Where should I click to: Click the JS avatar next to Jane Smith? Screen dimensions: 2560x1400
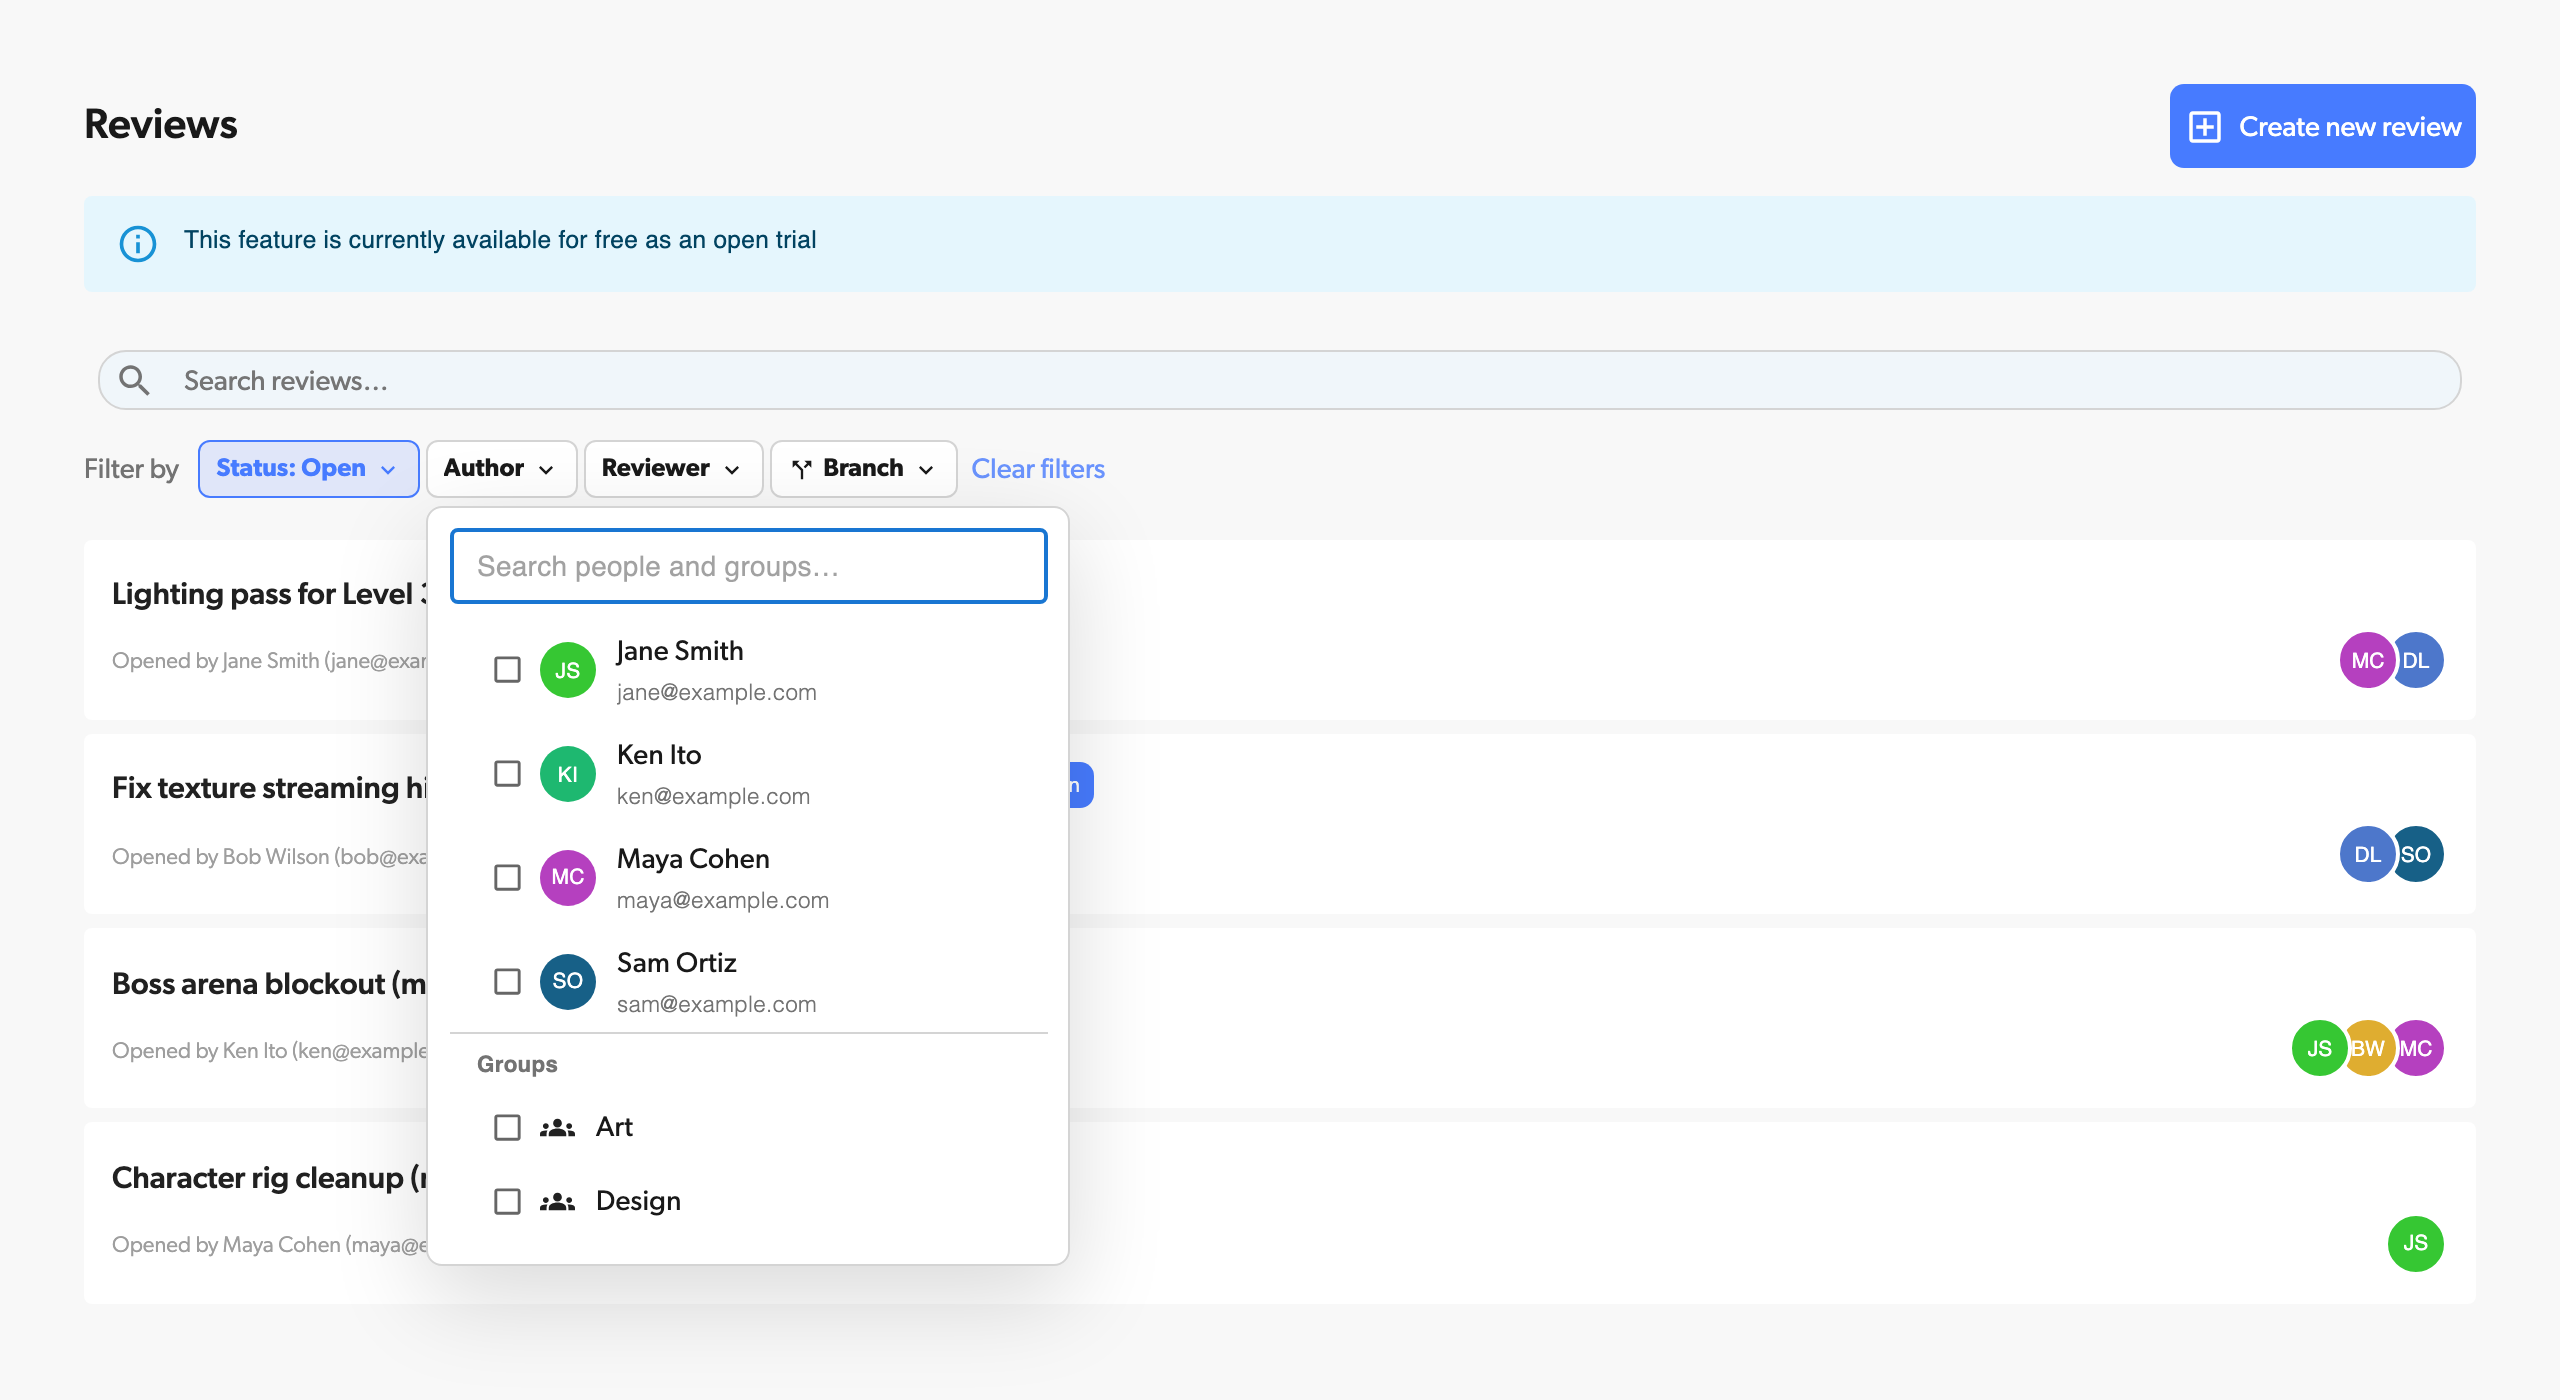568,670
